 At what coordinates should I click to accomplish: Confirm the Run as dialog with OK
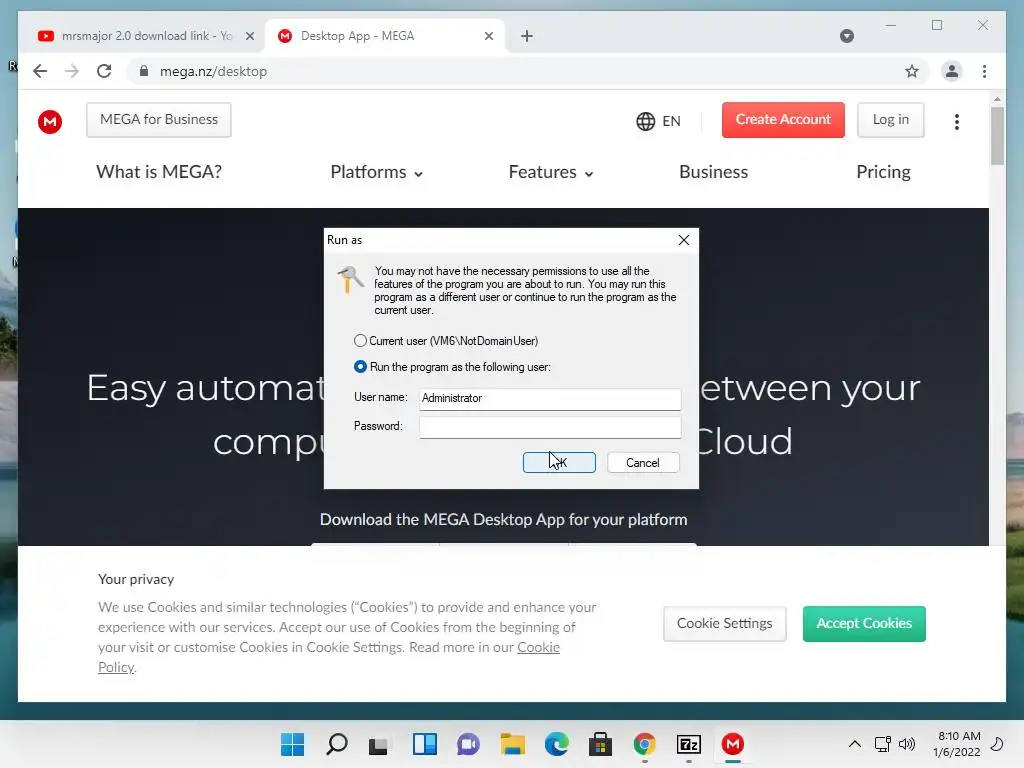click(559, 462)
